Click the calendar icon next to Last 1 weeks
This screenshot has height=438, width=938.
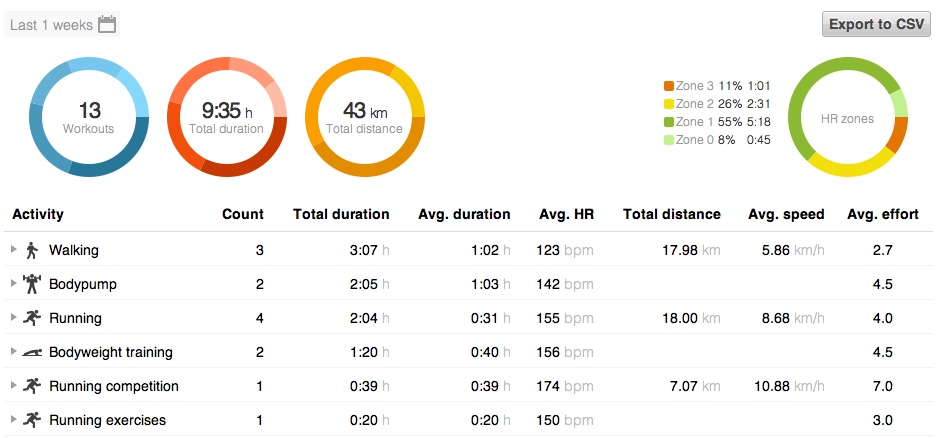click(107, 24)
